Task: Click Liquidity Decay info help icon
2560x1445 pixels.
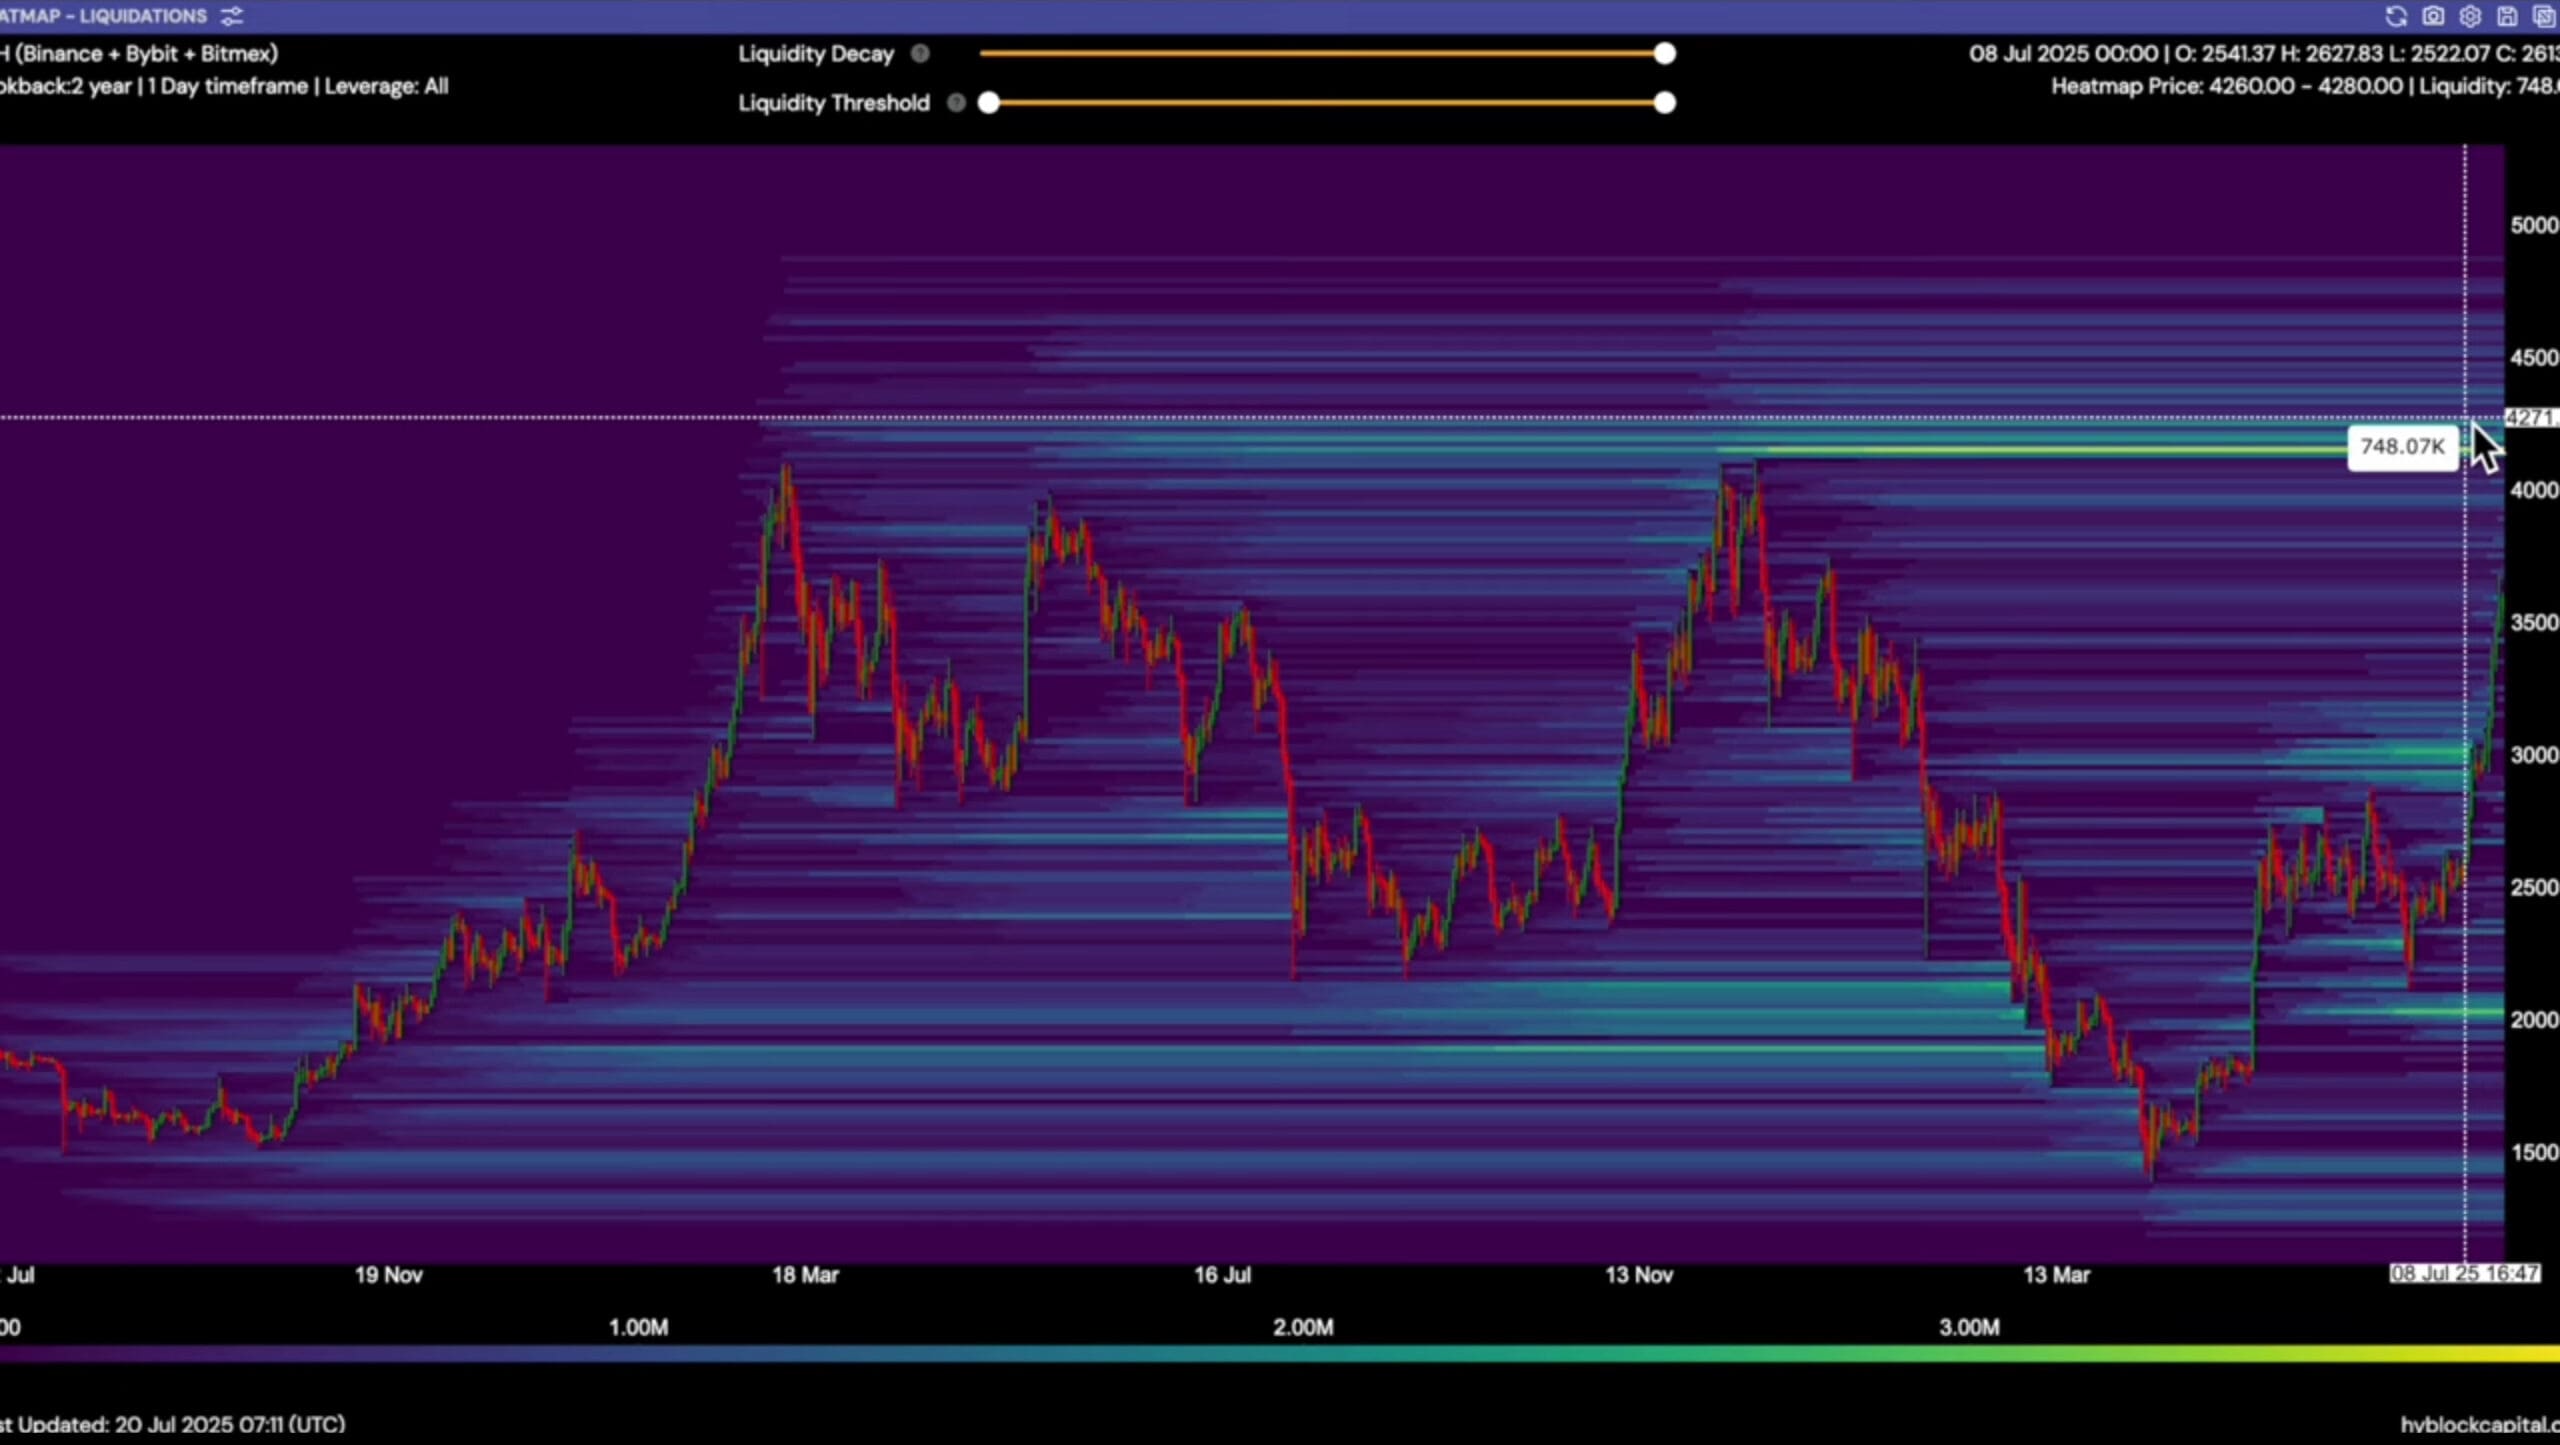Action: coord(920,54)
